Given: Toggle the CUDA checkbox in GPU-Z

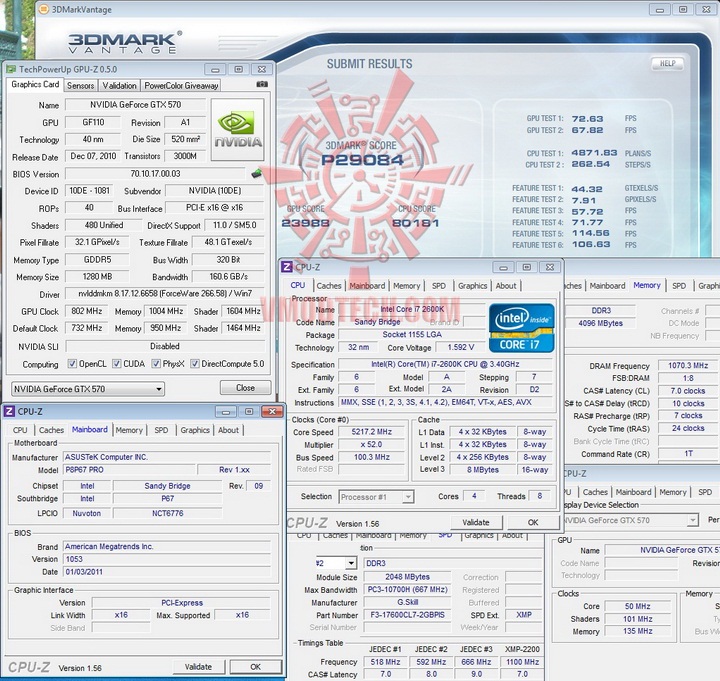Looking at the screenshot, I should click(x=117, y=364).
